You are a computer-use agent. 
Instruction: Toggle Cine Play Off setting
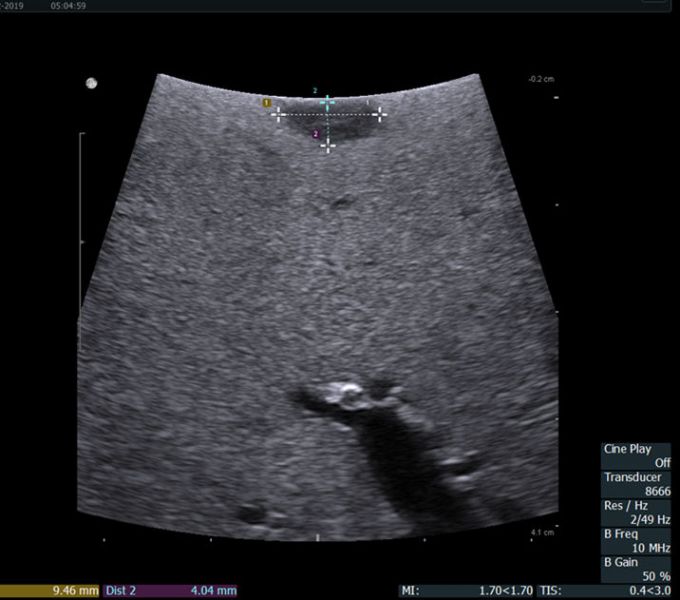tap(636, 456)
